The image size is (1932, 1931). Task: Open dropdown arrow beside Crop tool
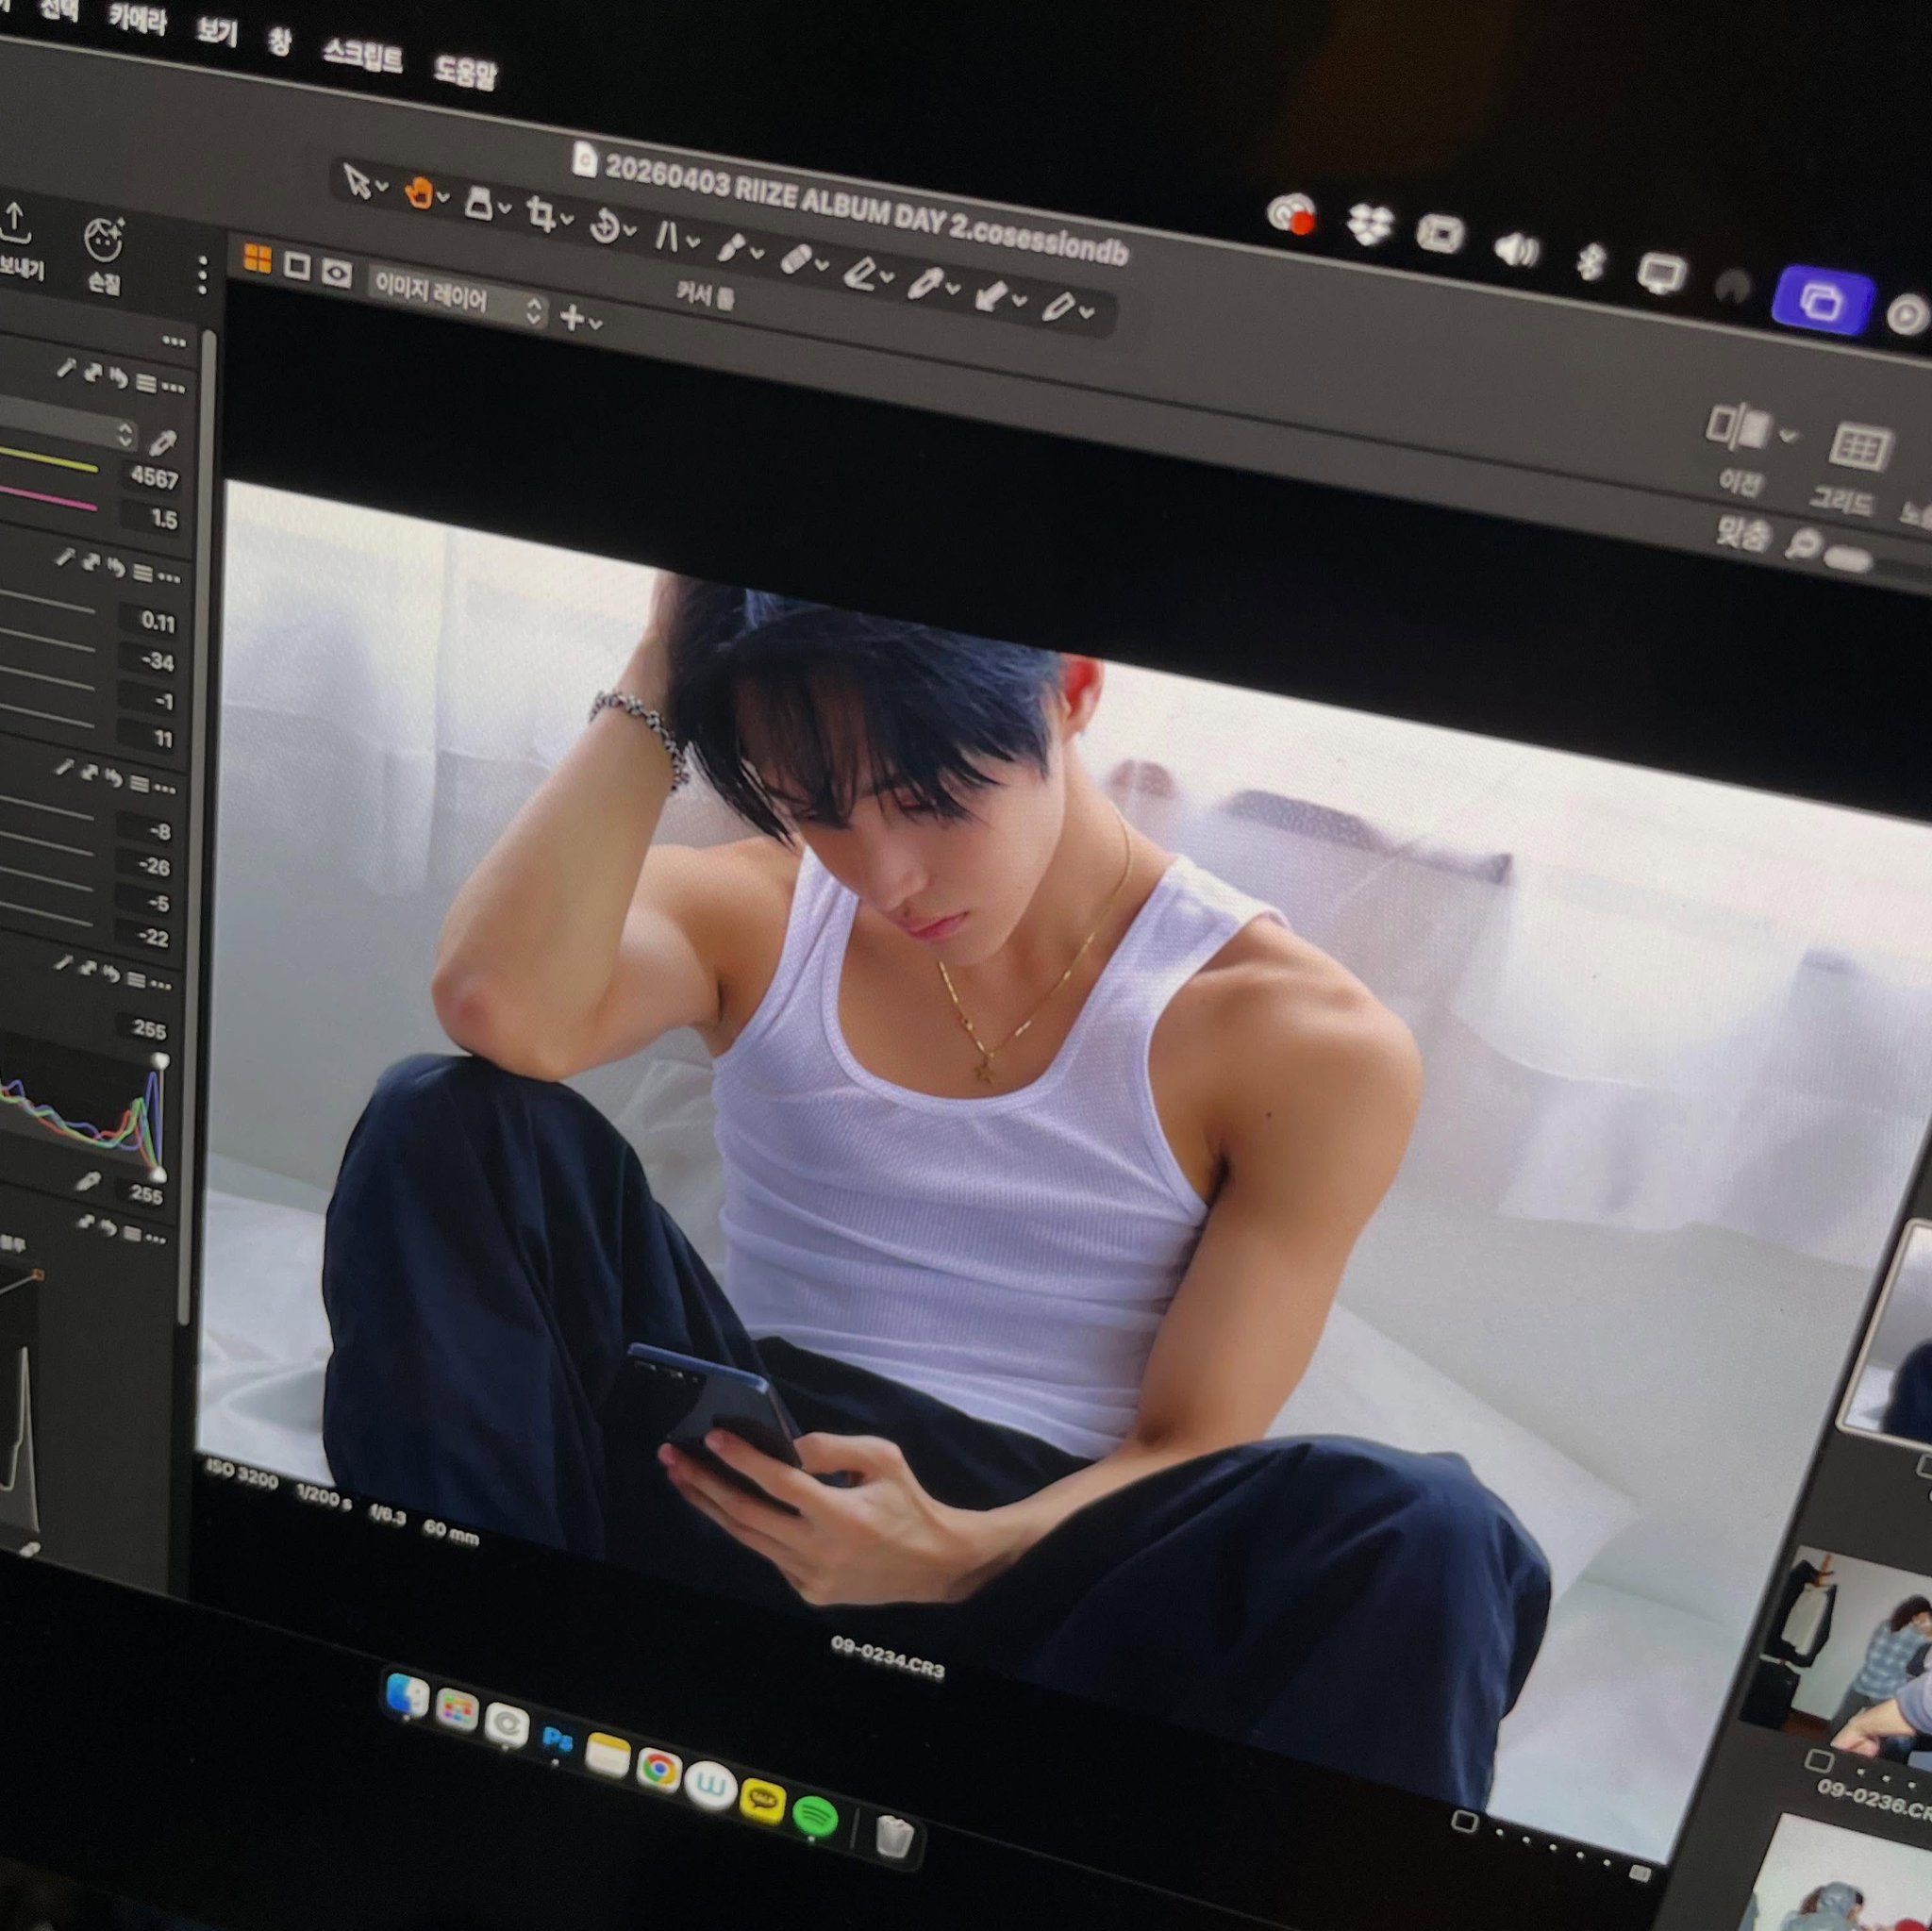[567, 219]
